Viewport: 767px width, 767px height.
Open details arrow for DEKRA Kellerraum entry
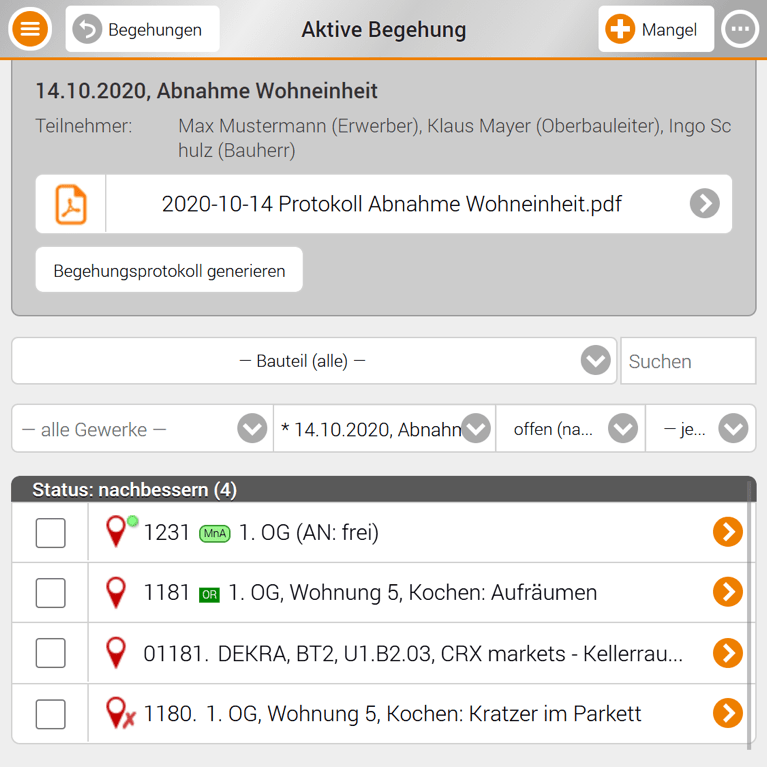[x=727, y=653]
